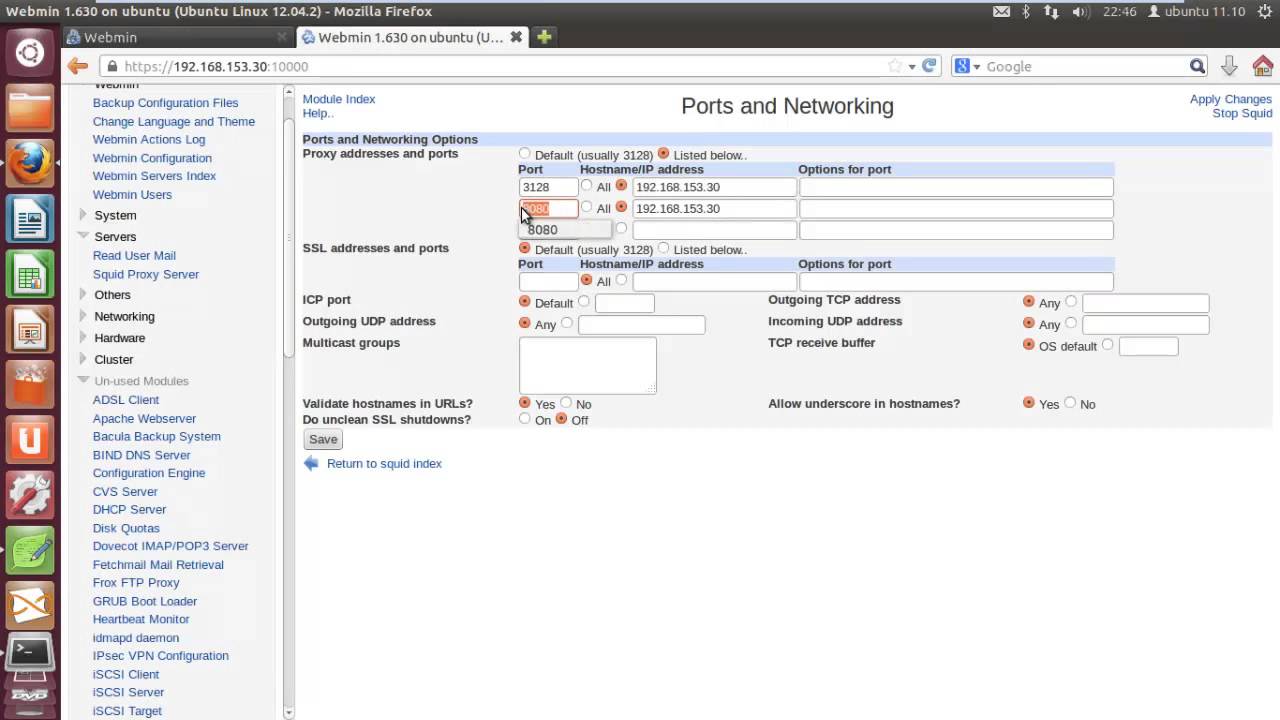Open LibreOffice Writer from the launcher
This screenshot has width=1280, height=720.
tap(30, 217)
